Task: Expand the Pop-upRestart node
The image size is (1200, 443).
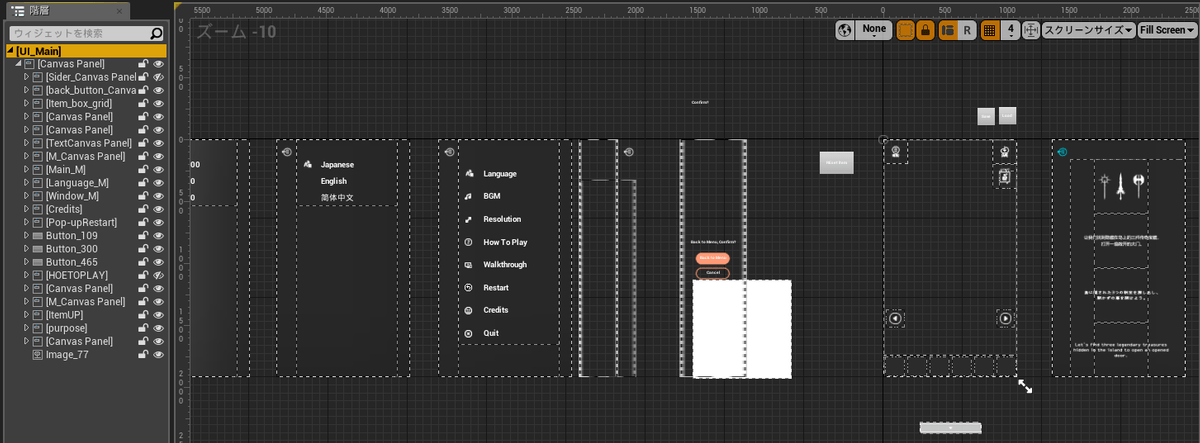Action: click(27, 222)
